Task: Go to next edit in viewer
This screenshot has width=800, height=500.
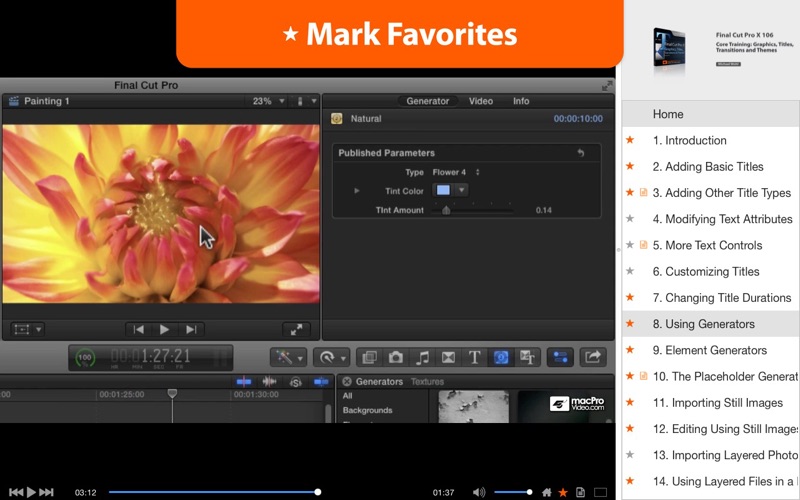Action: coord(191,330)
